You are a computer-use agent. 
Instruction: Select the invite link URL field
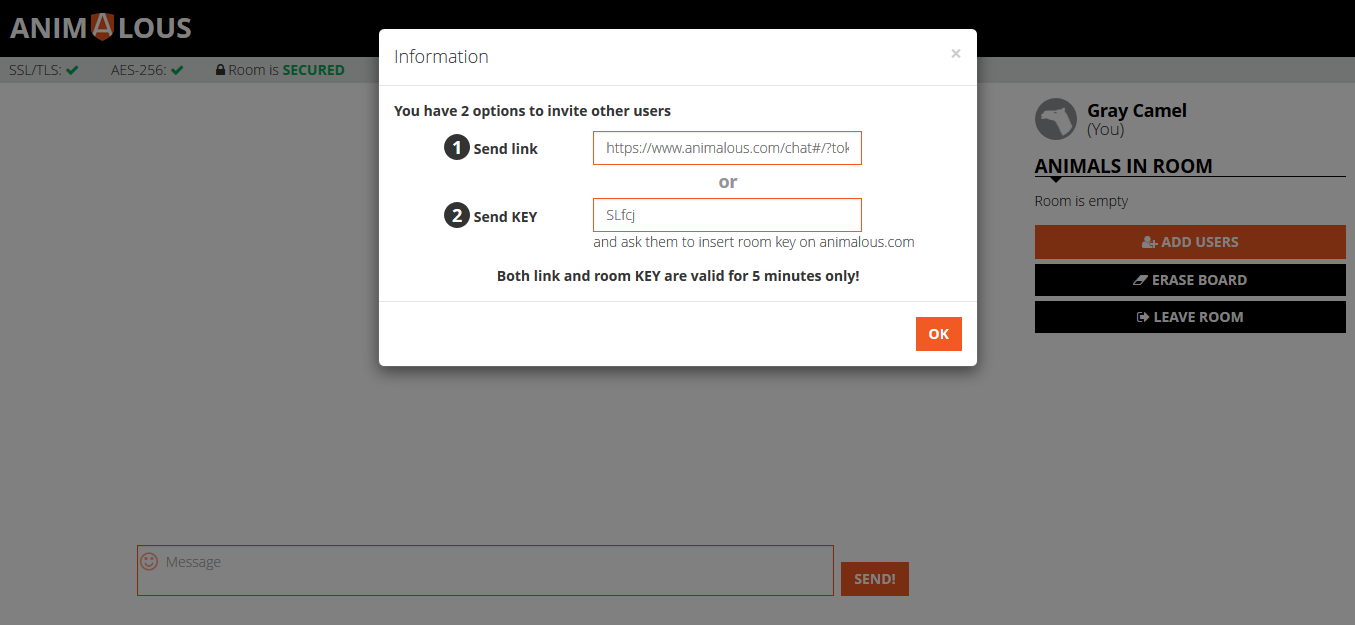click(727, 148)
